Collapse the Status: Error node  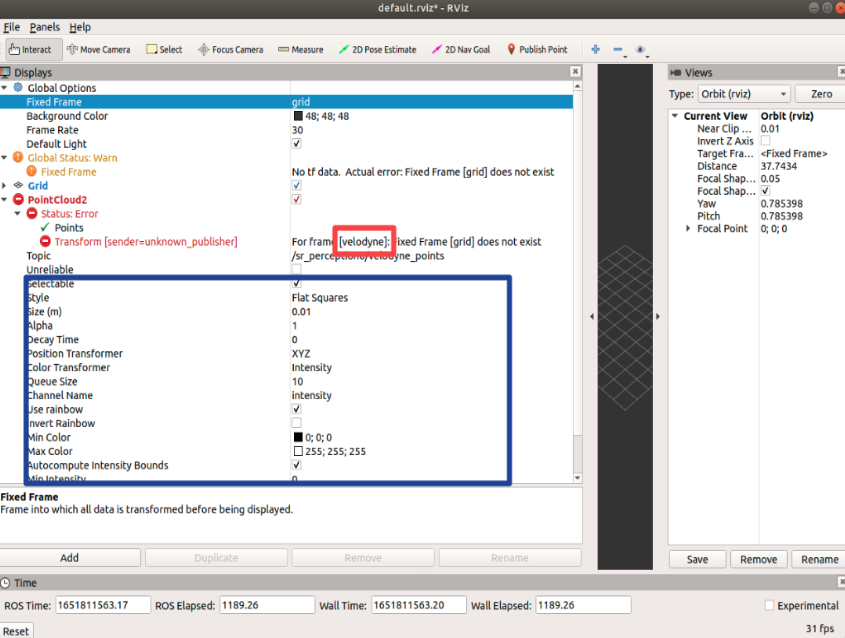coord(18,213)
